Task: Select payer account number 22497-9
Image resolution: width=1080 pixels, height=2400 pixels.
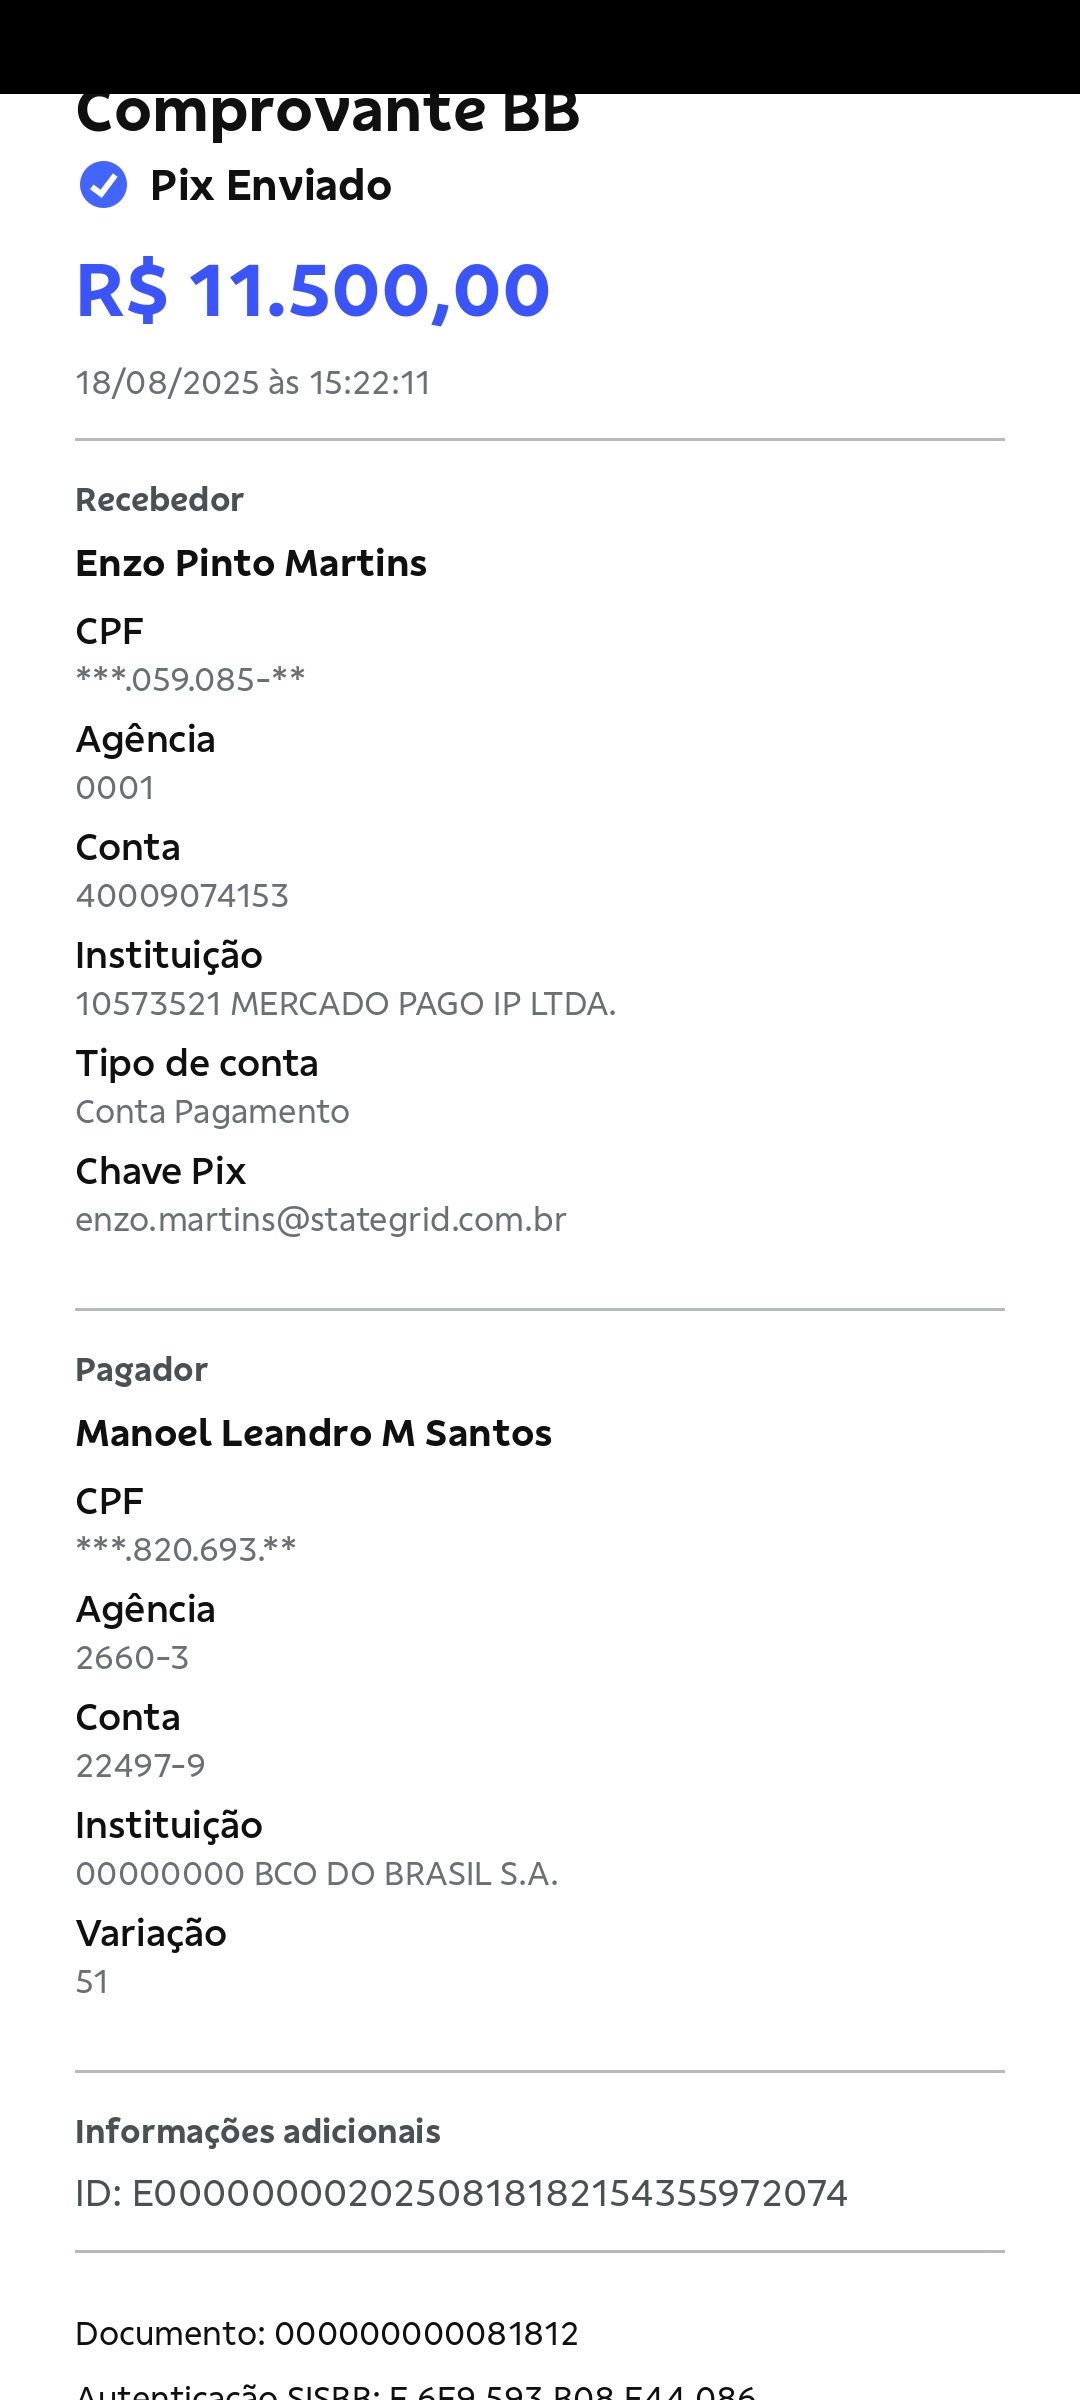Action: point(140,1766)
